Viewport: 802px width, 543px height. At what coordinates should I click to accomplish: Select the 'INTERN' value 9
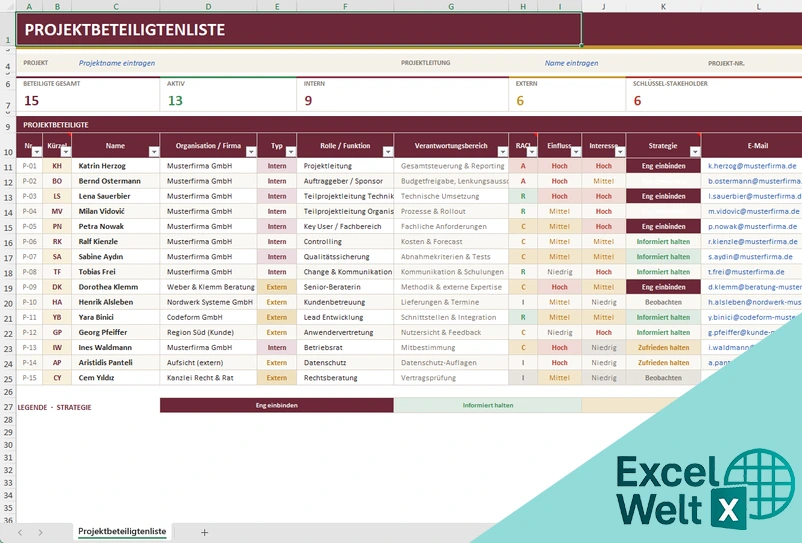(308, 101)
